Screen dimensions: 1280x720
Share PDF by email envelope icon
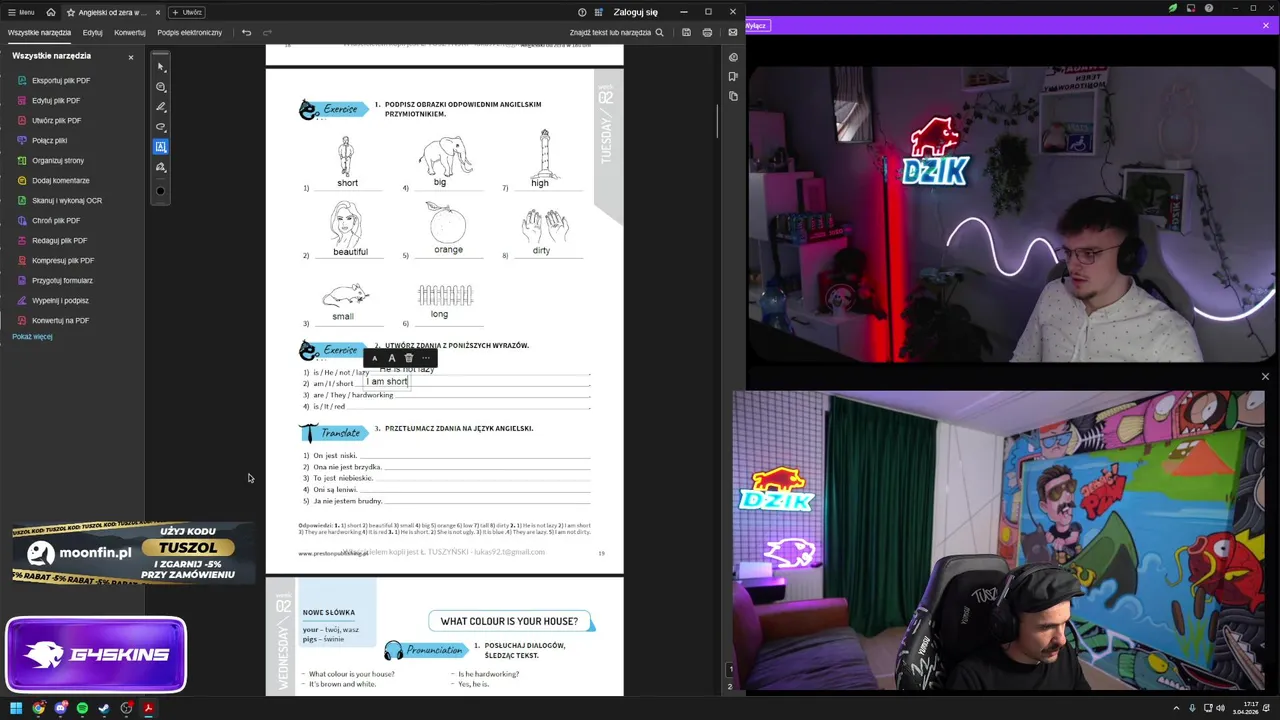tap(732, 32)
